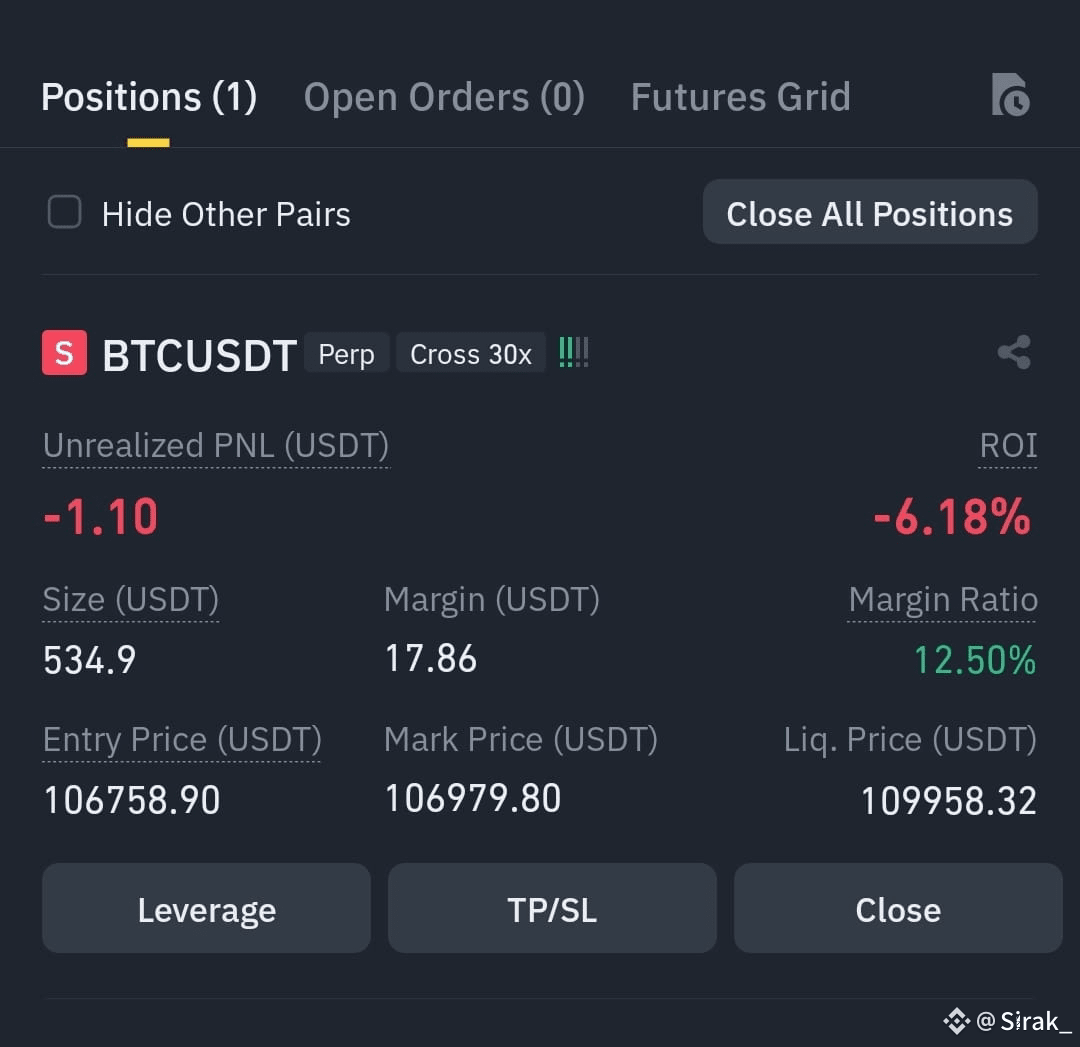Show Unrealized PNL (USDT) explanation

(x=216, y=446)
